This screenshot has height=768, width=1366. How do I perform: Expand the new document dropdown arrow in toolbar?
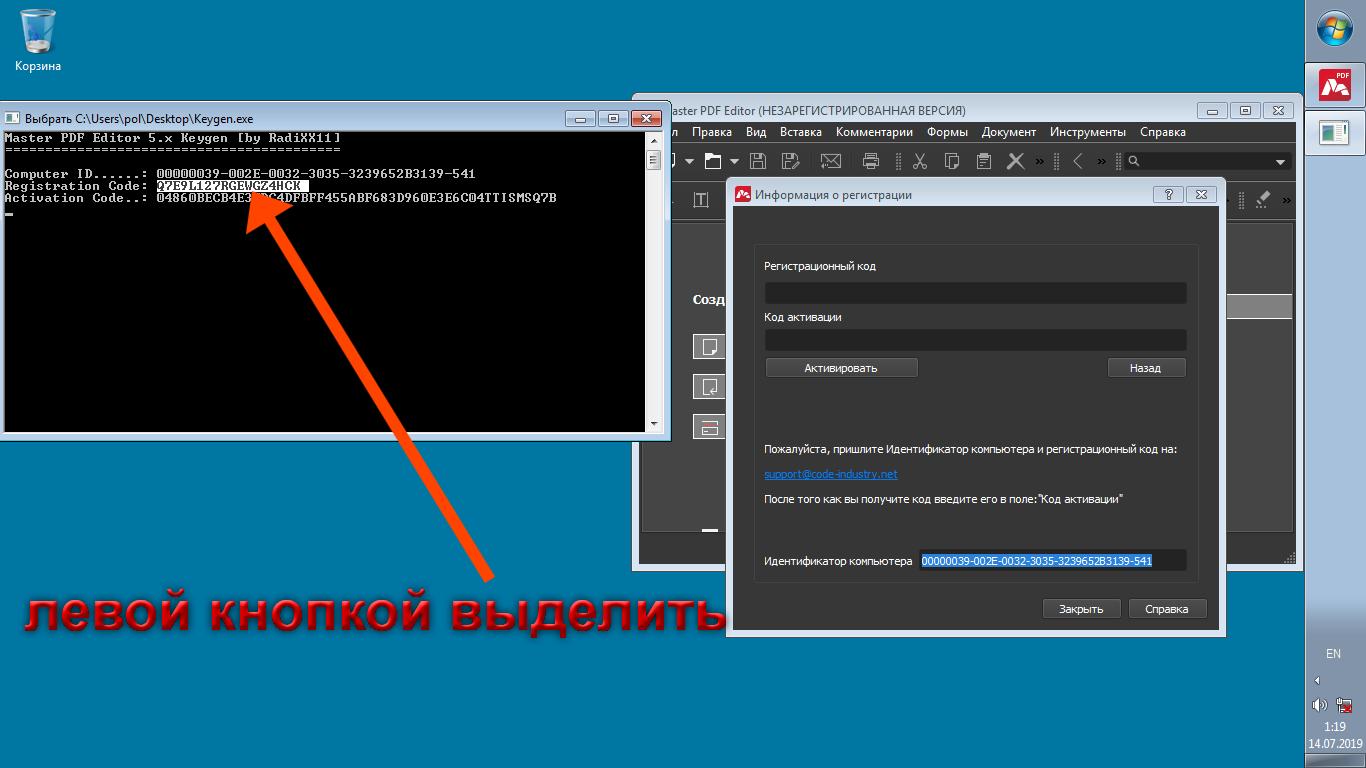(689, 161)
